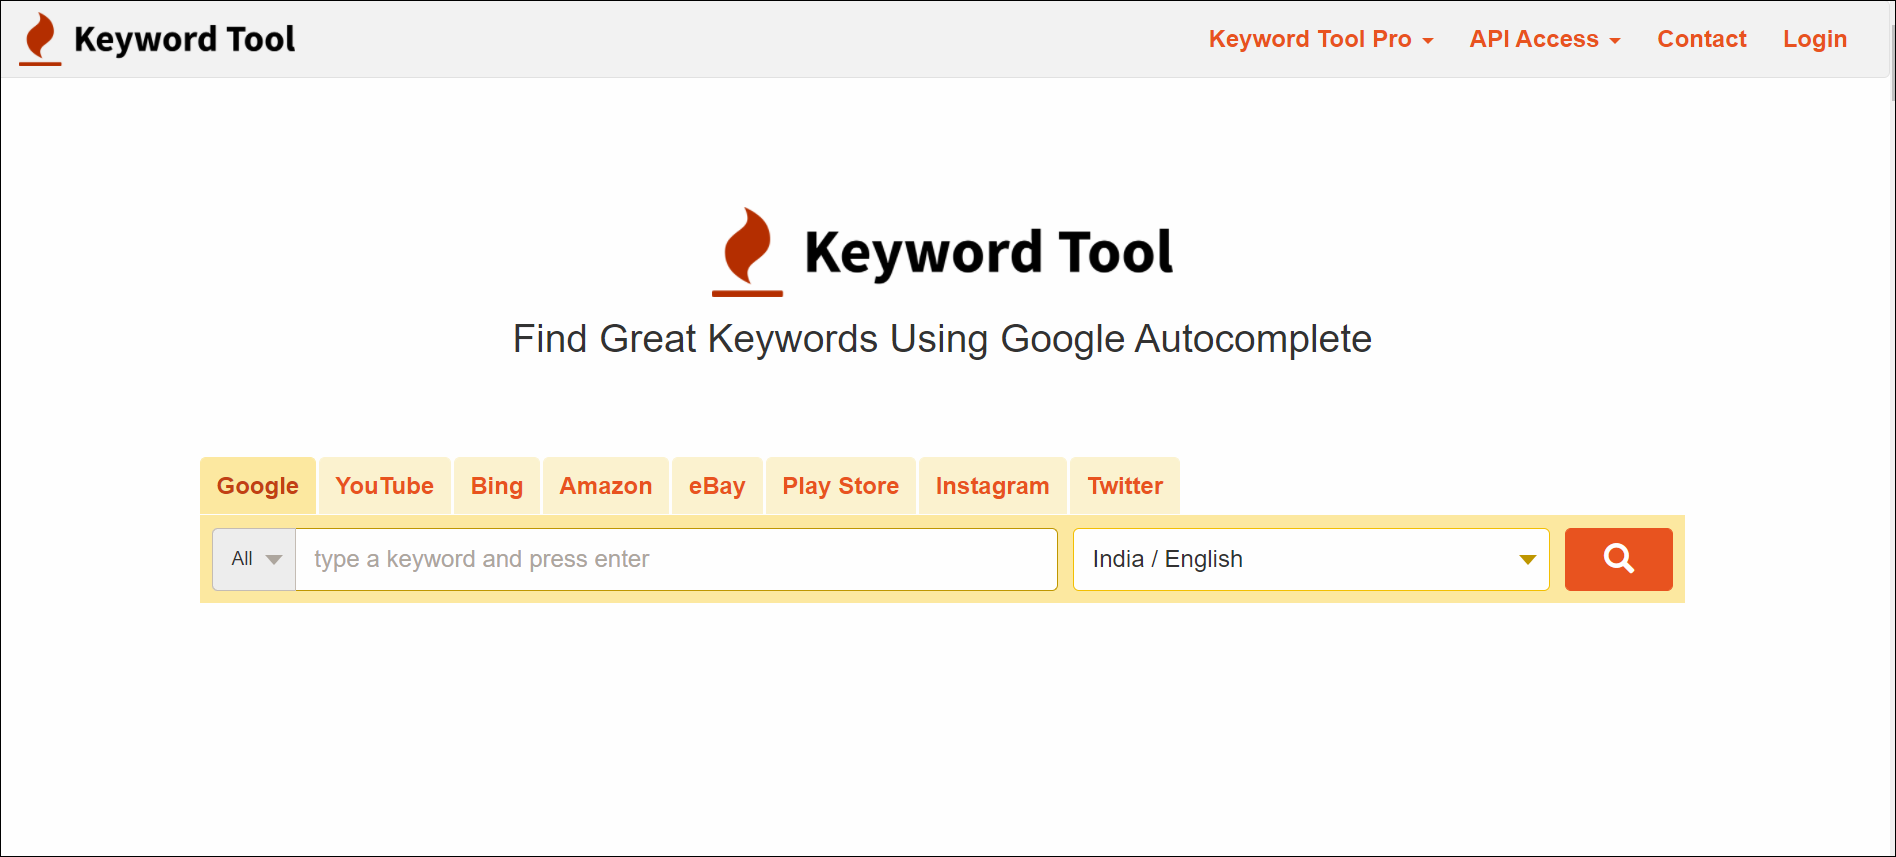Open the Amazon tab
1896x857 pixels.
pyautogui.click(x=606, y=486)
